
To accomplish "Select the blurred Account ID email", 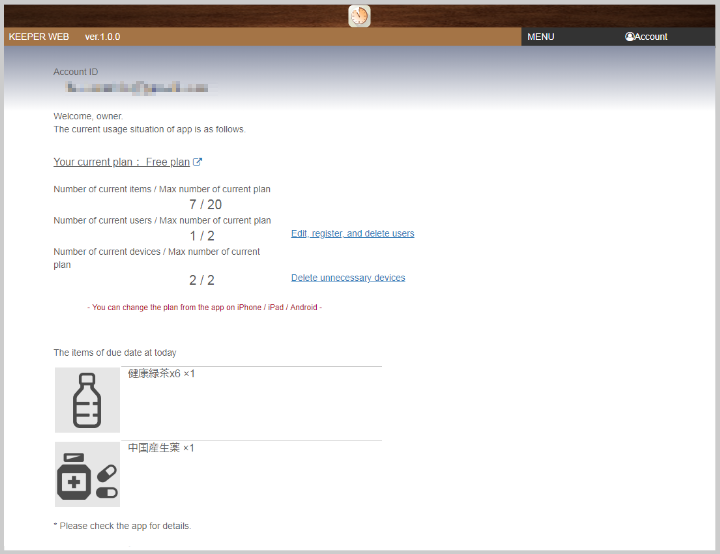I will (131, 88).
